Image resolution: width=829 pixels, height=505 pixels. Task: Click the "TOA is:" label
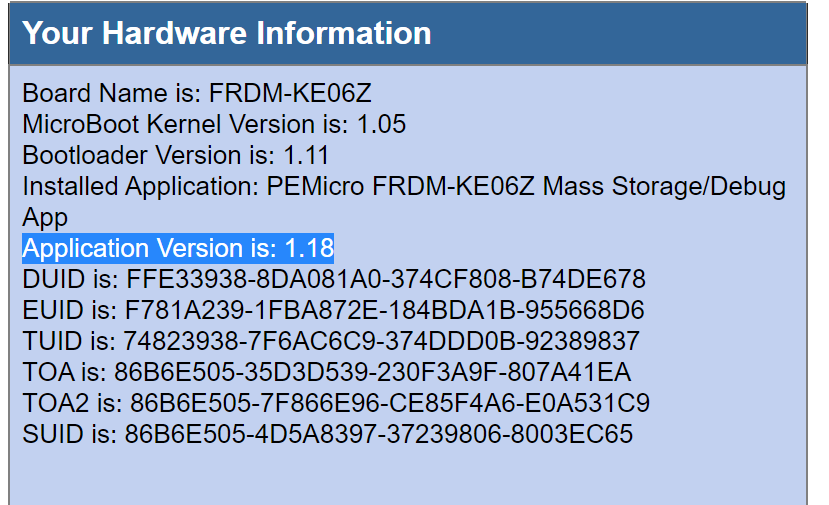coord(62,372)
